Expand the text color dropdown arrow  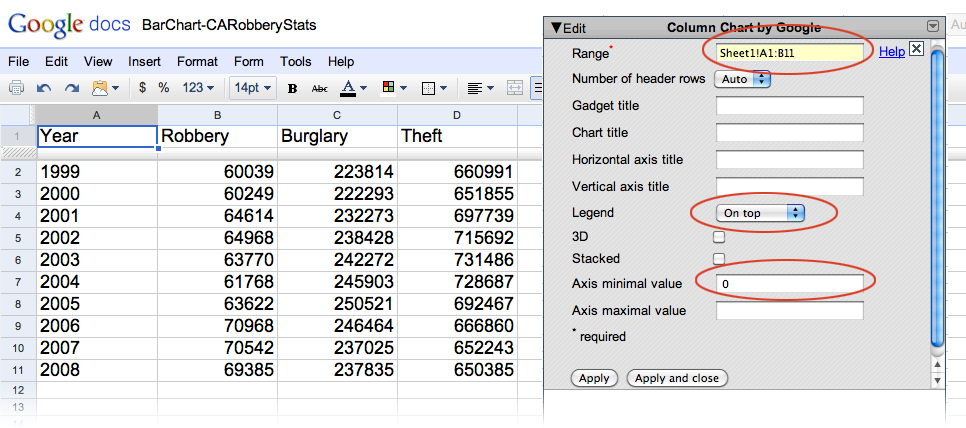tap(363, 89)
